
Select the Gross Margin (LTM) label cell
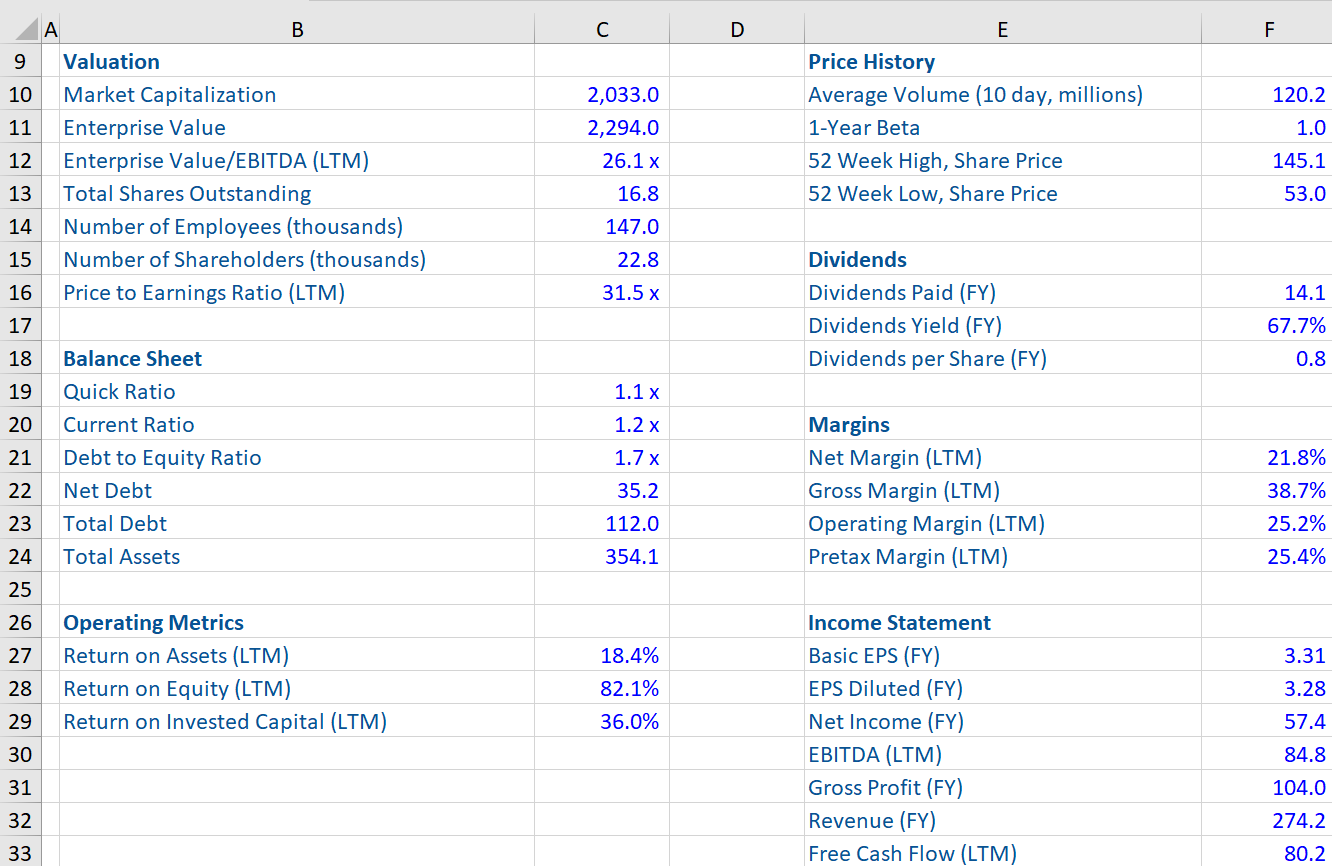pyautogui.click(x=904, y=491)
